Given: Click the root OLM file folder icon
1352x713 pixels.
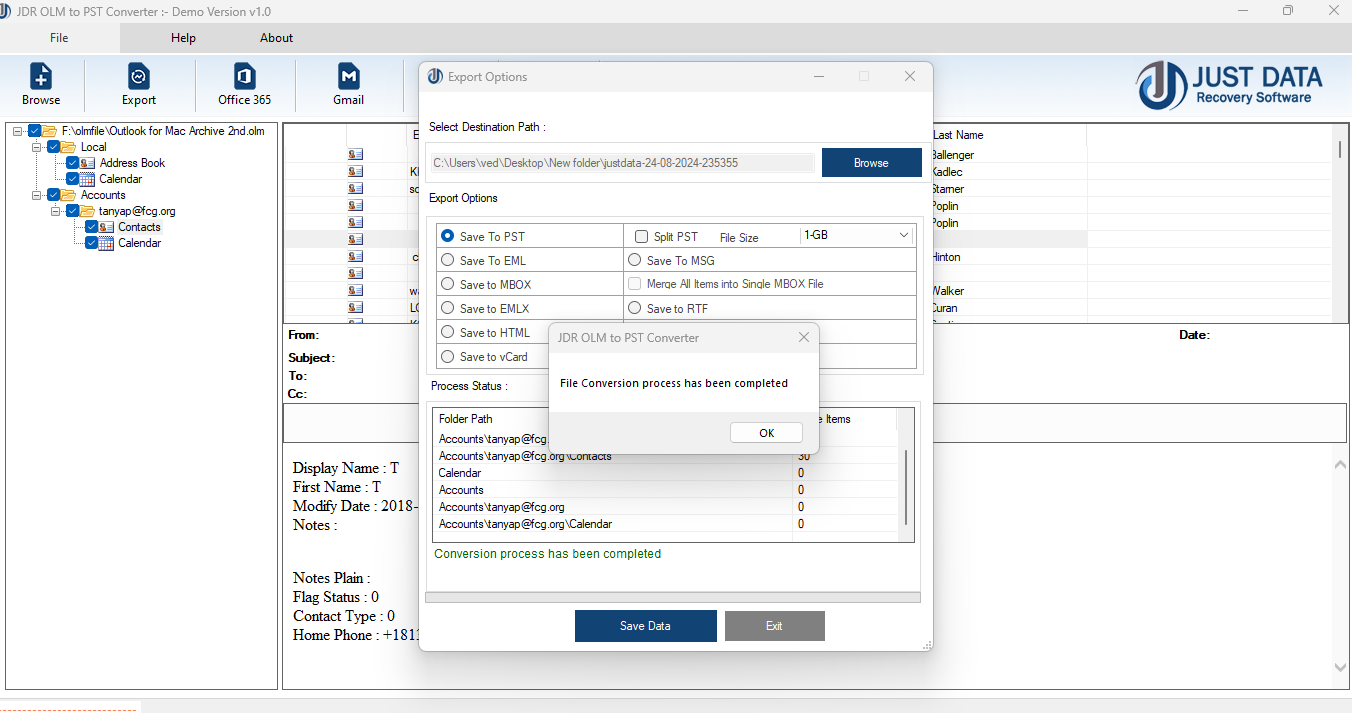Looking at the screenshot, I should click(x=50, y=131).
